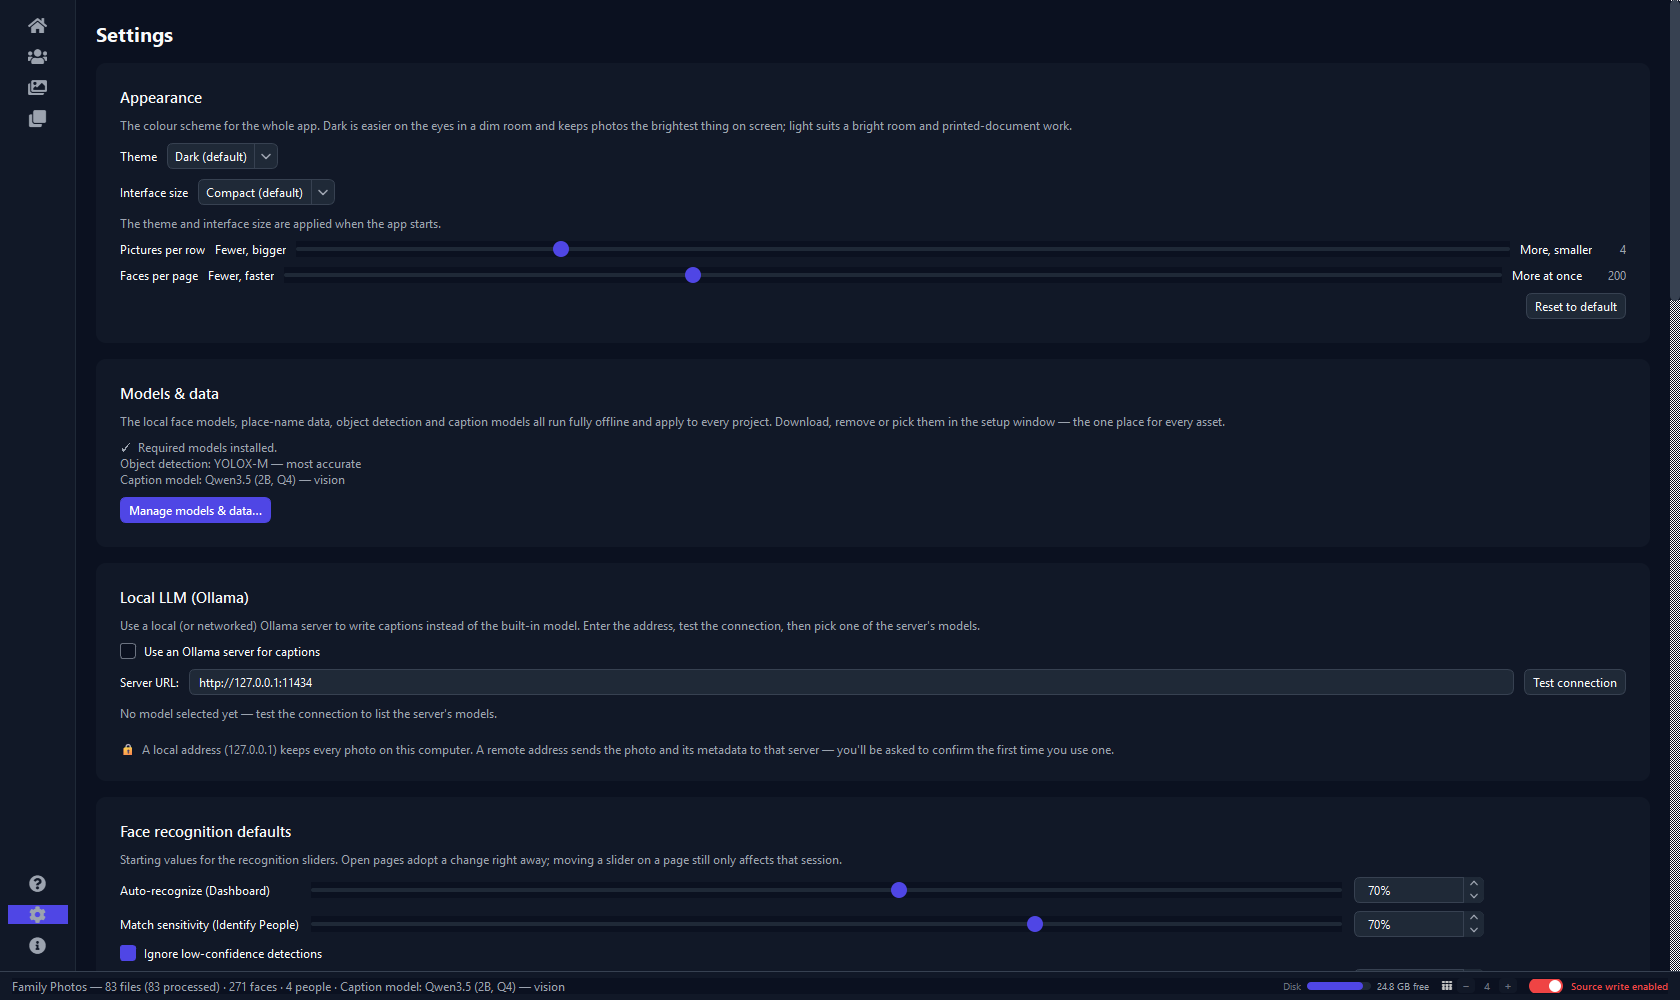The height and width of the screenshot is (1000, 1680).
Task: Click the Settings gear icon in sidebar
Action: pyautogui.click(x=37, y=915)
